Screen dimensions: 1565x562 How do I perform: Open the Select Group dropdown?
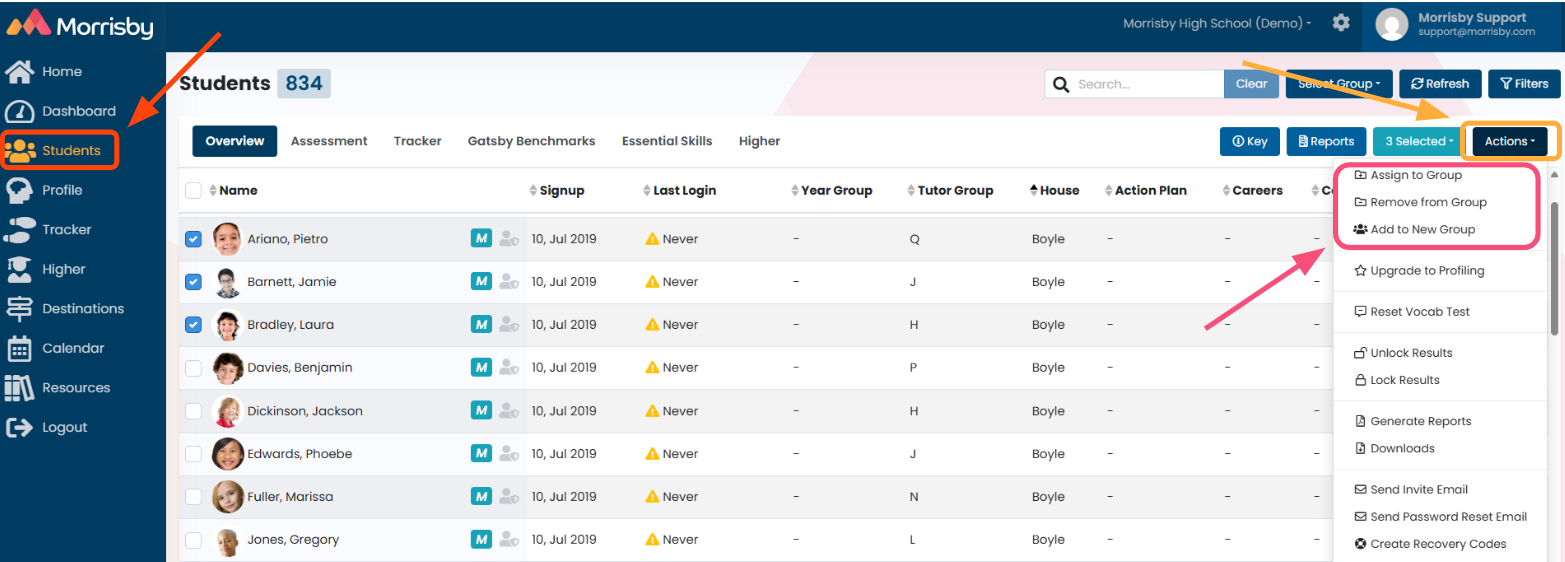click(x=1338, y=84)
